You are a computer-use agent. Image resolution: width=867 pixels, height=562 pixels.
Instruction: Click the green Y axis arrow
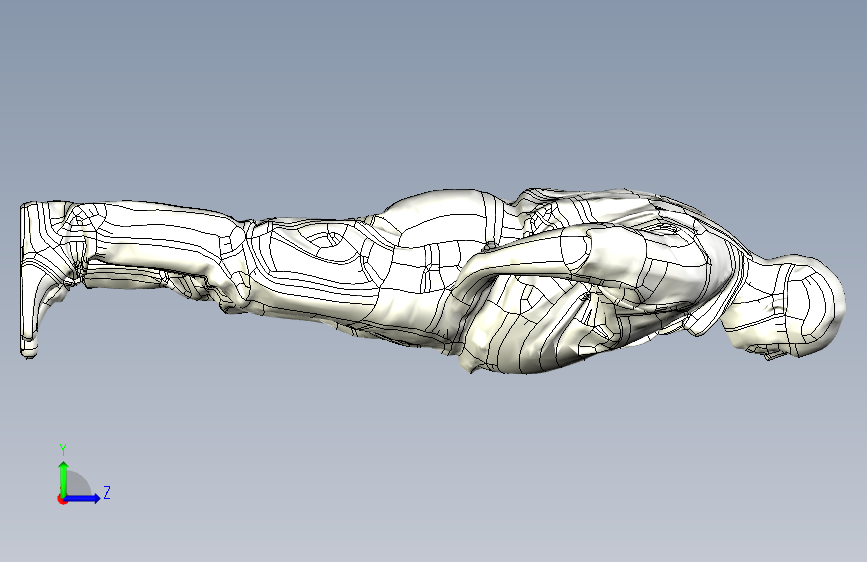click(x=63, y=478)
